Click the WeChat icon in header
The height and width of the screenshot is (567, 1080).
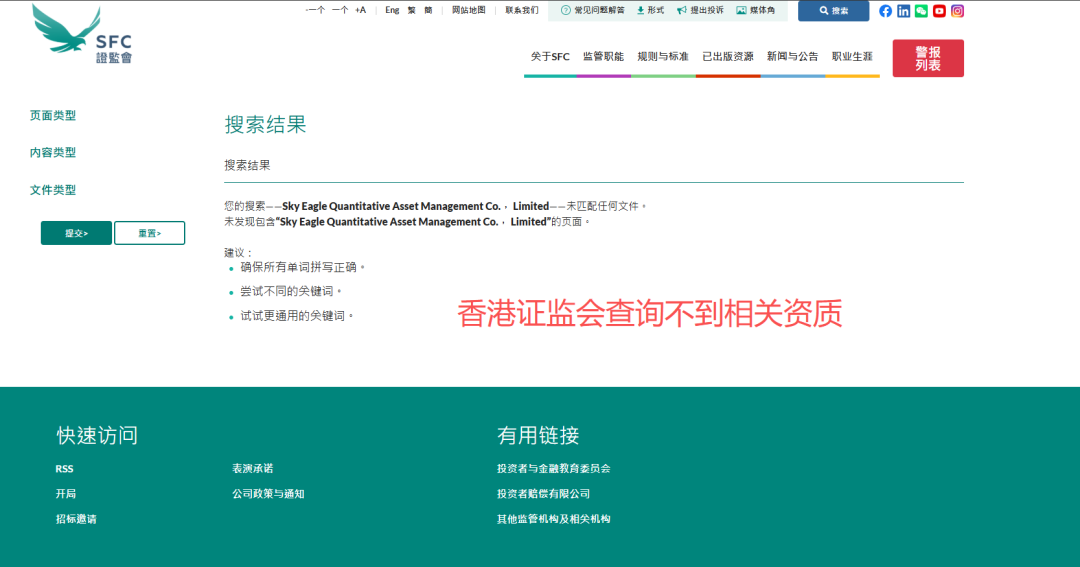[921, 11]
